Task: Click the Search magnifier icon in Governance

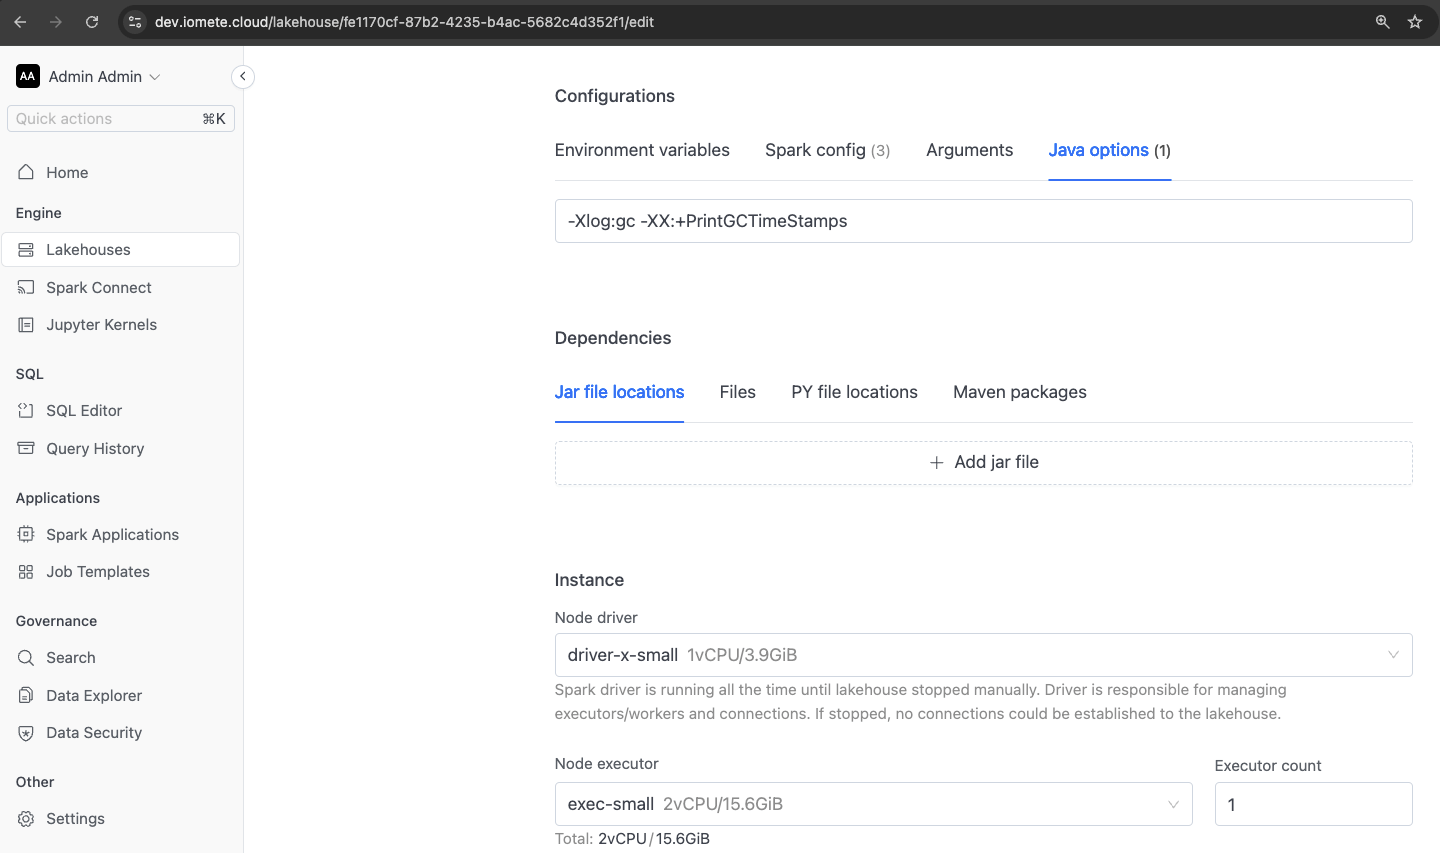Action: pos(26,658)
